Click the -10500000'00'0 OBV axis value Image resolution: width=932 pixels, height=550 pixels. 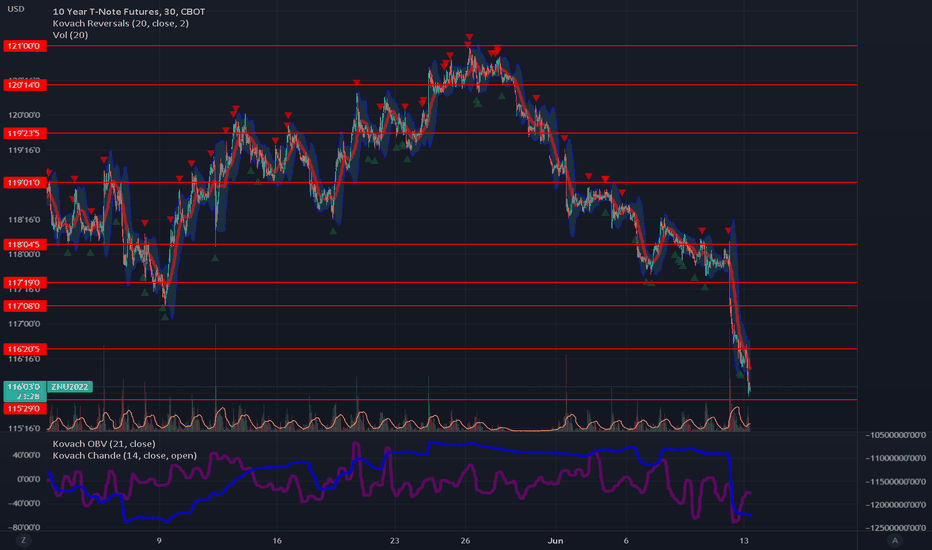coord(896,435)
